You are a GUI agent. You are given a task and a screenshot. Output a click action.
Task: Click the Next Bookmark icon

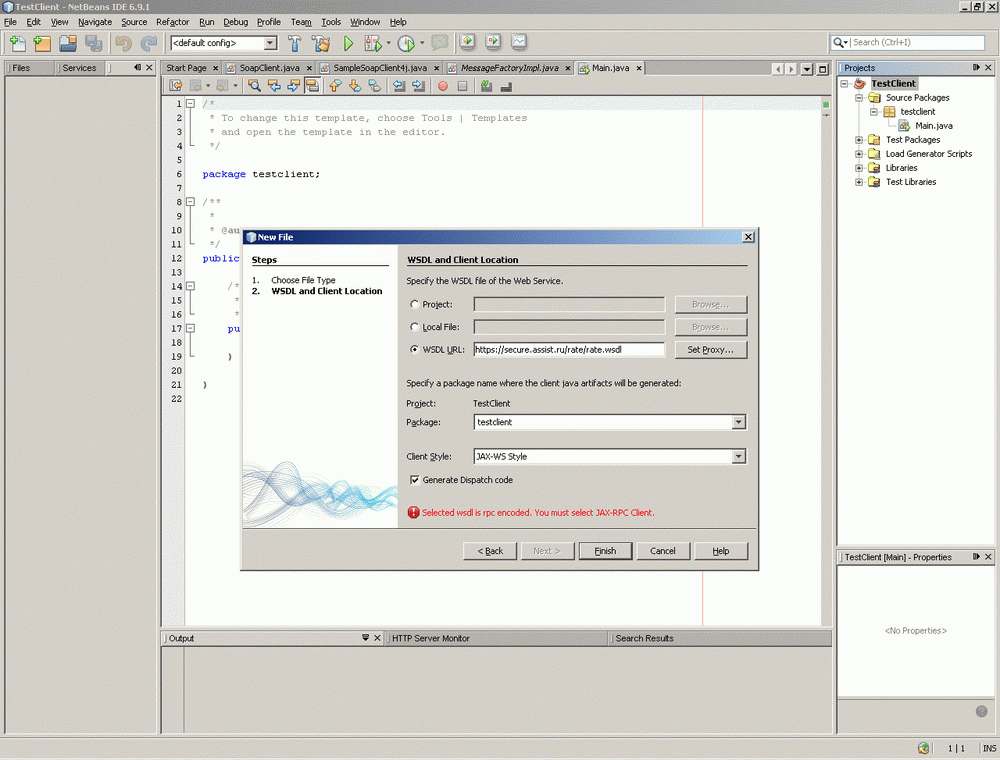tap(355, 85)
